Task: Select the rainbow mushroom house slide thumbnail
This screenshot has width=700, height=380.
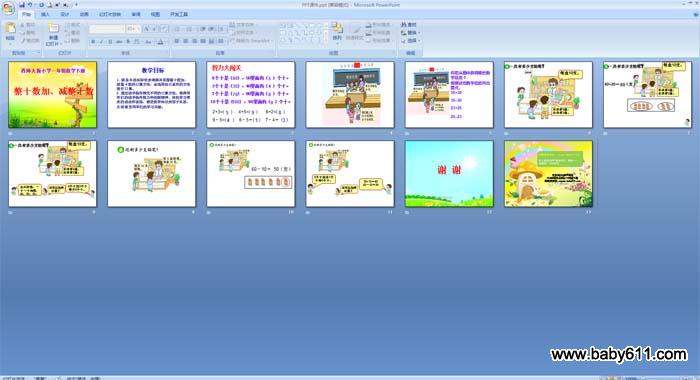Action: [x=548, y=174]
